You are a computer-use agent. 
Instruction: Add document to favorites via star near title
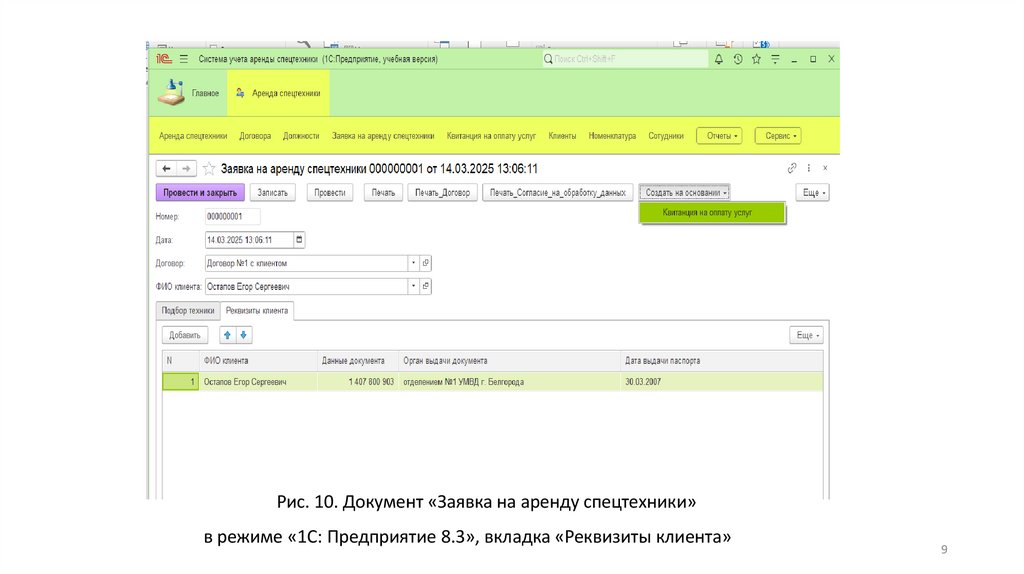[209, 169]
